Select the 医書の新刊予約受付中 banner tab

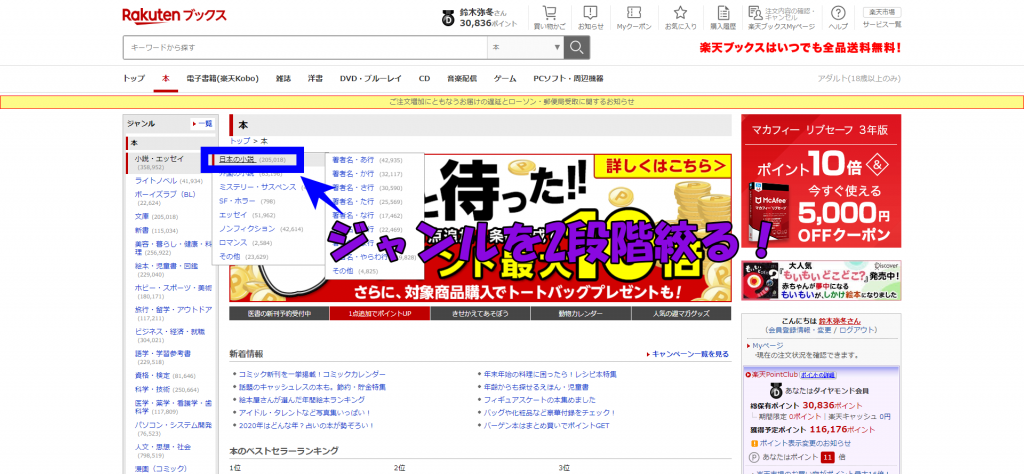[279, 313]
